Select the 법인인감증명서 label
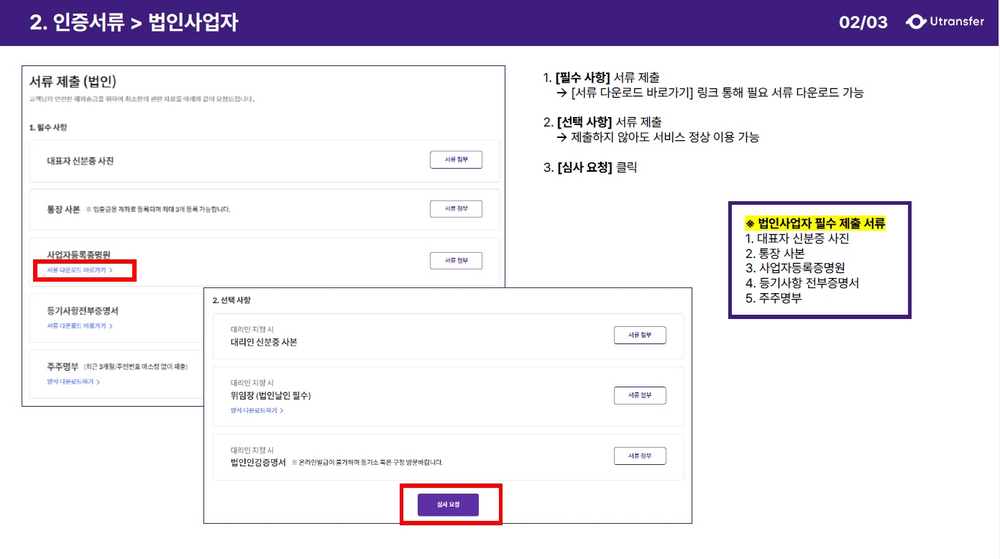This screenshot has height=559, width=1000. pos(258,462)
